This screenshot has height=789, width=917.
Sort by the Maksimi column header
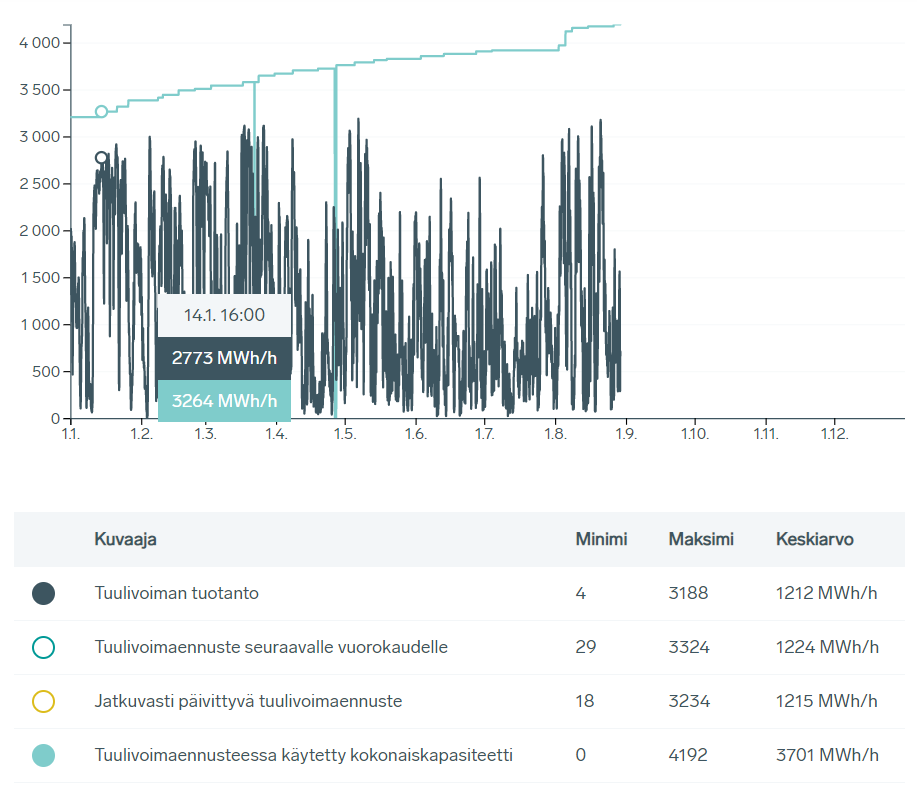tap(701, 539)
